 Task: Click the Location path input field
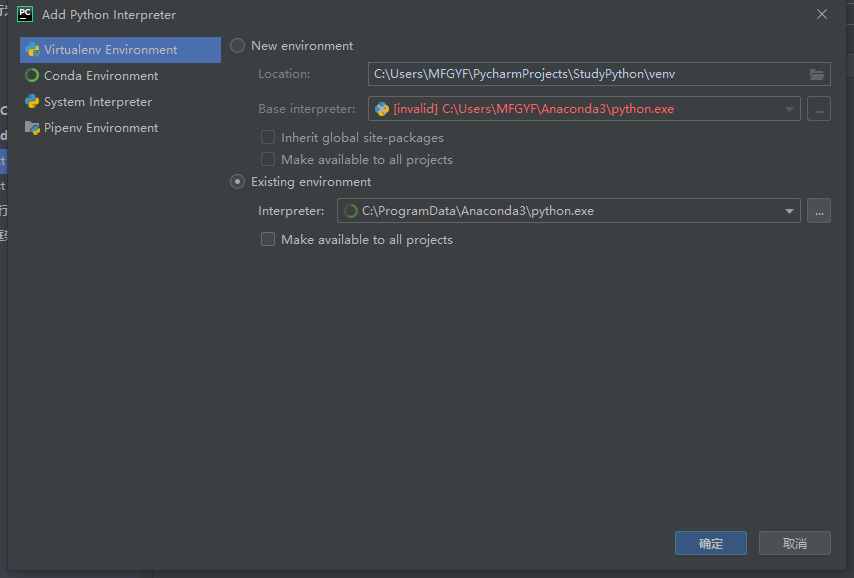click(599, 74)
